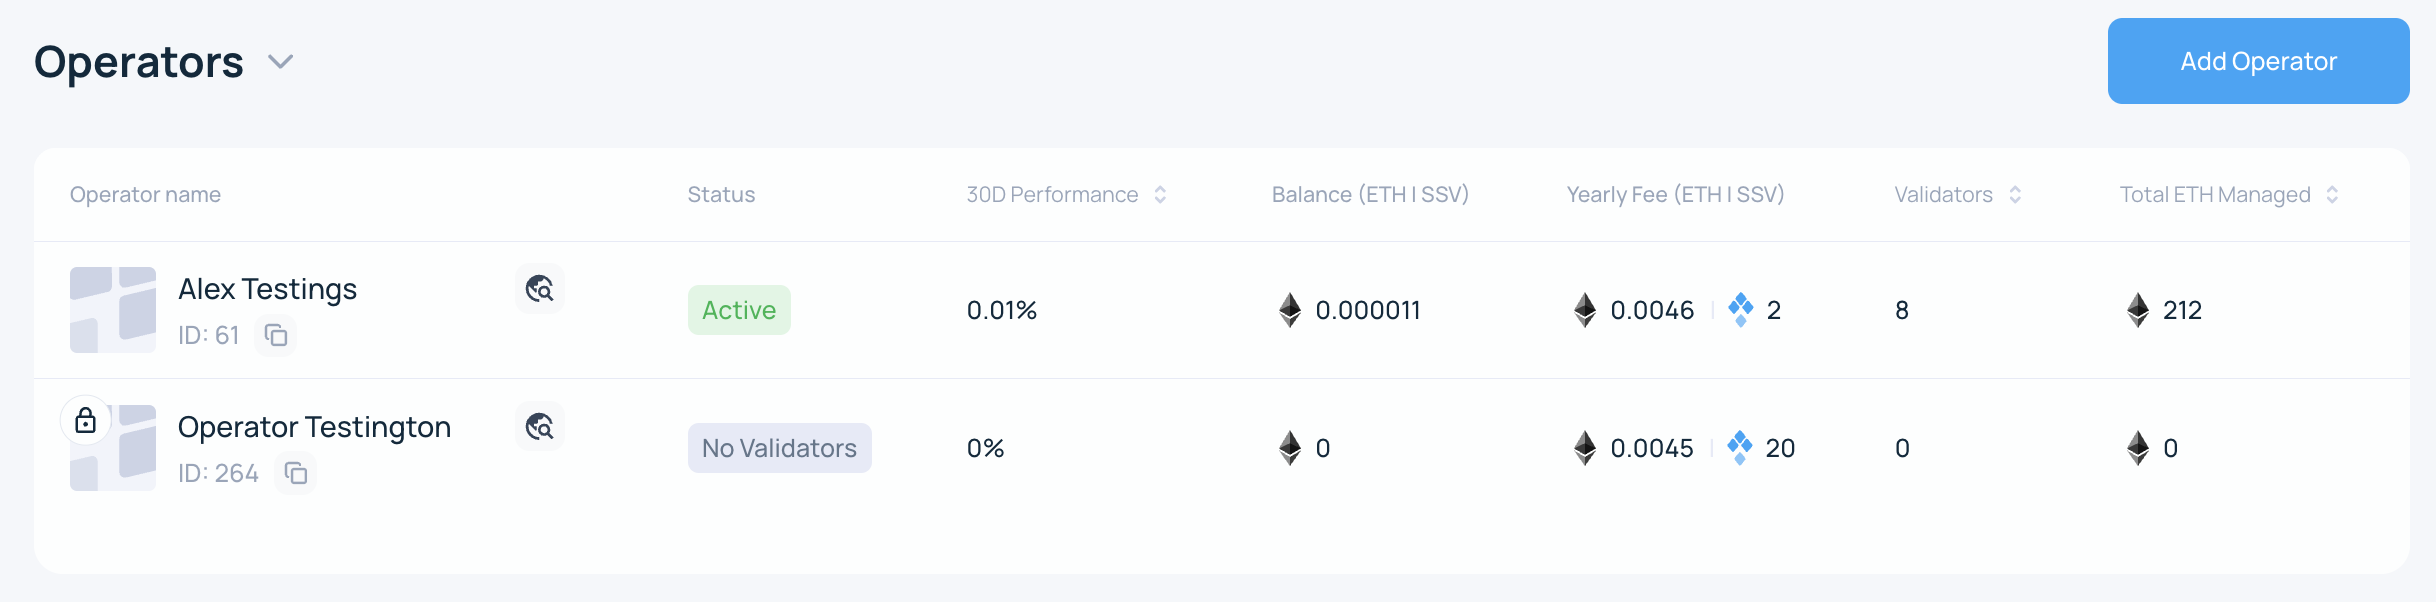The height and width of the screenshot is (602, 2436).
Task: Click Ethereum icon beside 212 total managed
Action: click(2138, 310)
